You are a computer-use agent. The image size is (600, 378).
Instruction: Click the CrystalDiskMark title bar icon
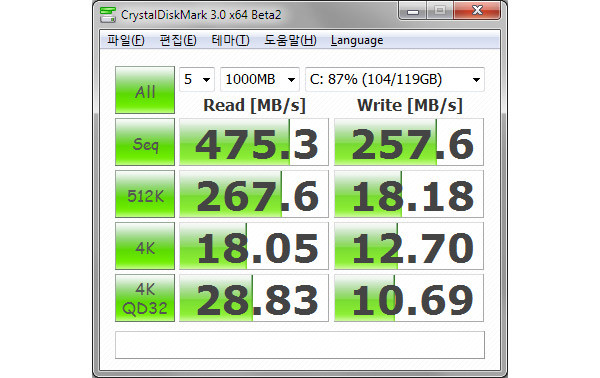pos(108,15)
